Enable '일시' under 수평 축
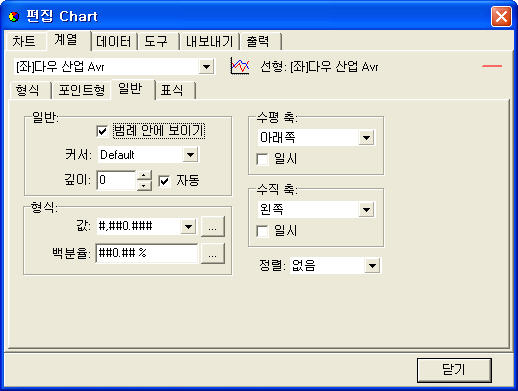 [x=263, y=159]
